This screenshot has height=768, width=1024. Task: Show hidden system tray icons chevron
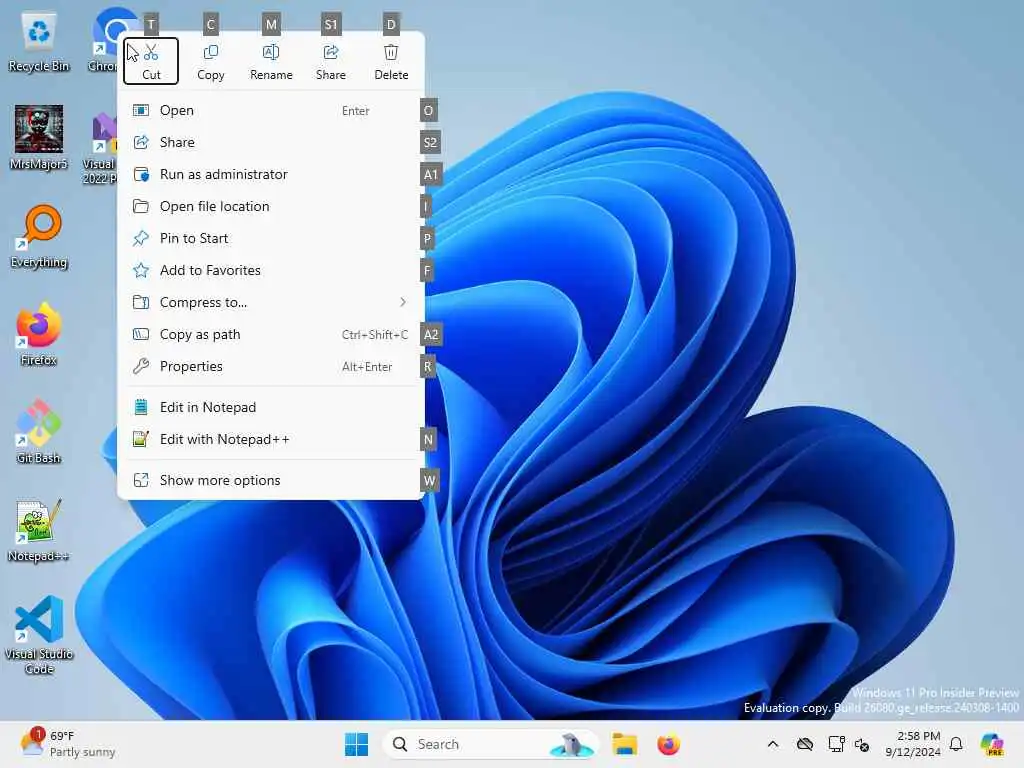click(773, 744)
